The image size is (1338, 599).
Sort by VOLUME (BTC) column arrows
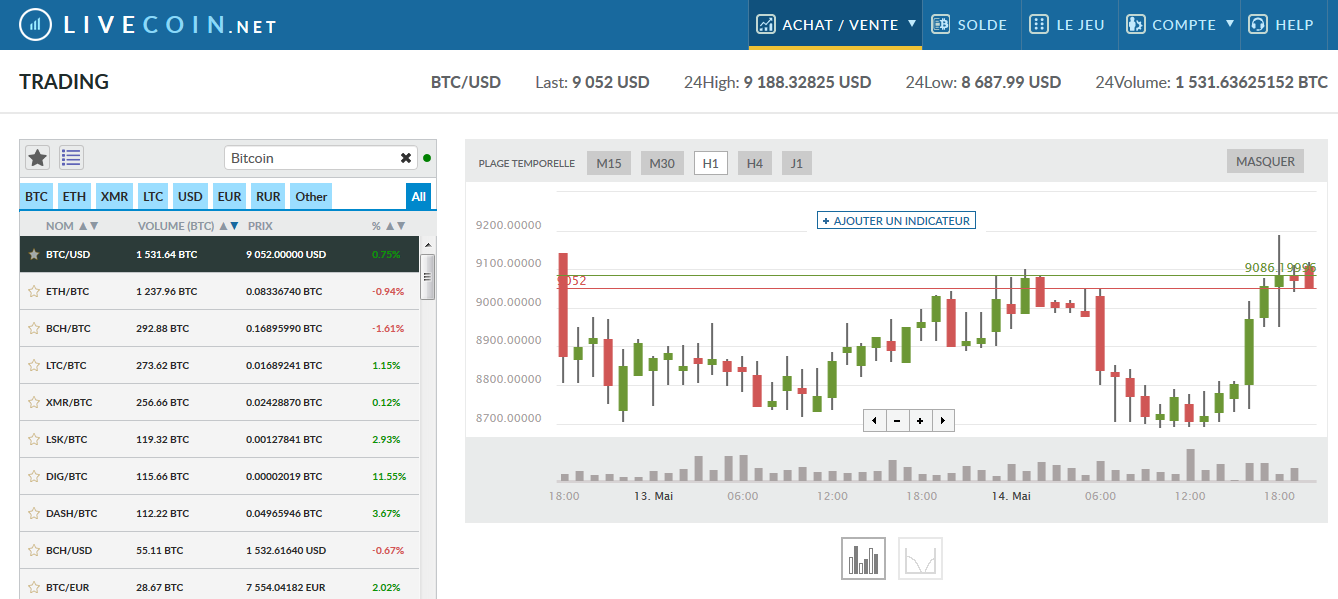tap(229, 226)
